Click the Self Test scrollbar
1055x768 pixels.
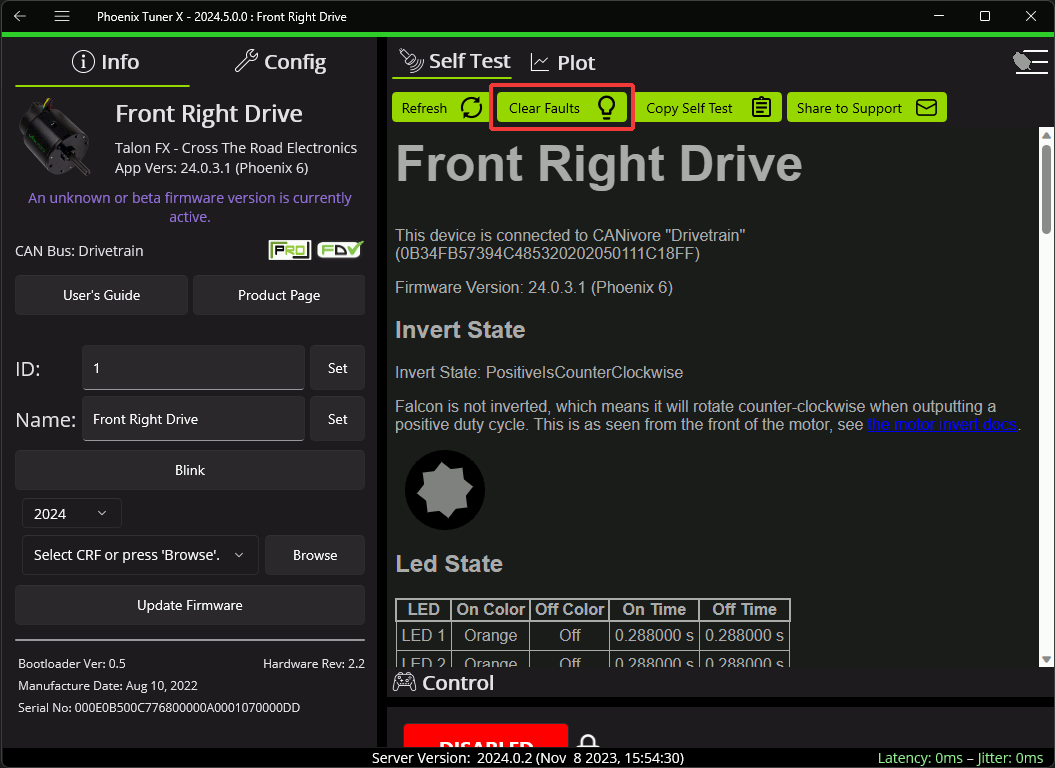point(1046,188)
